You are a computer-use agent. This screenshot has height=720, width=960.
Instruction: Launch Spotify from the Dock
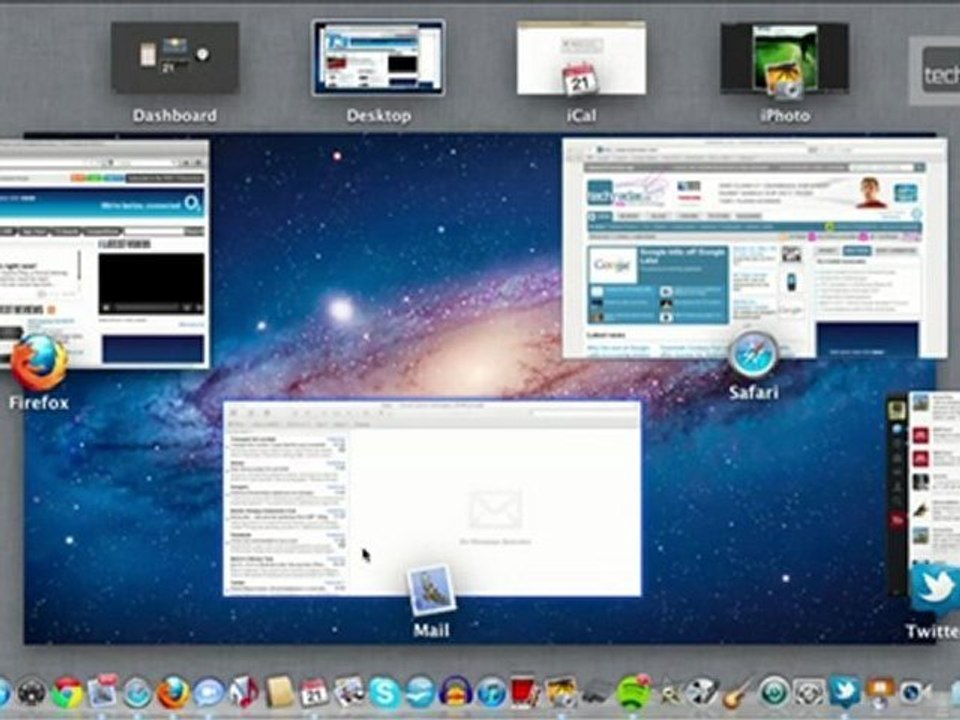pyautogui.click(x=632, y=692)
